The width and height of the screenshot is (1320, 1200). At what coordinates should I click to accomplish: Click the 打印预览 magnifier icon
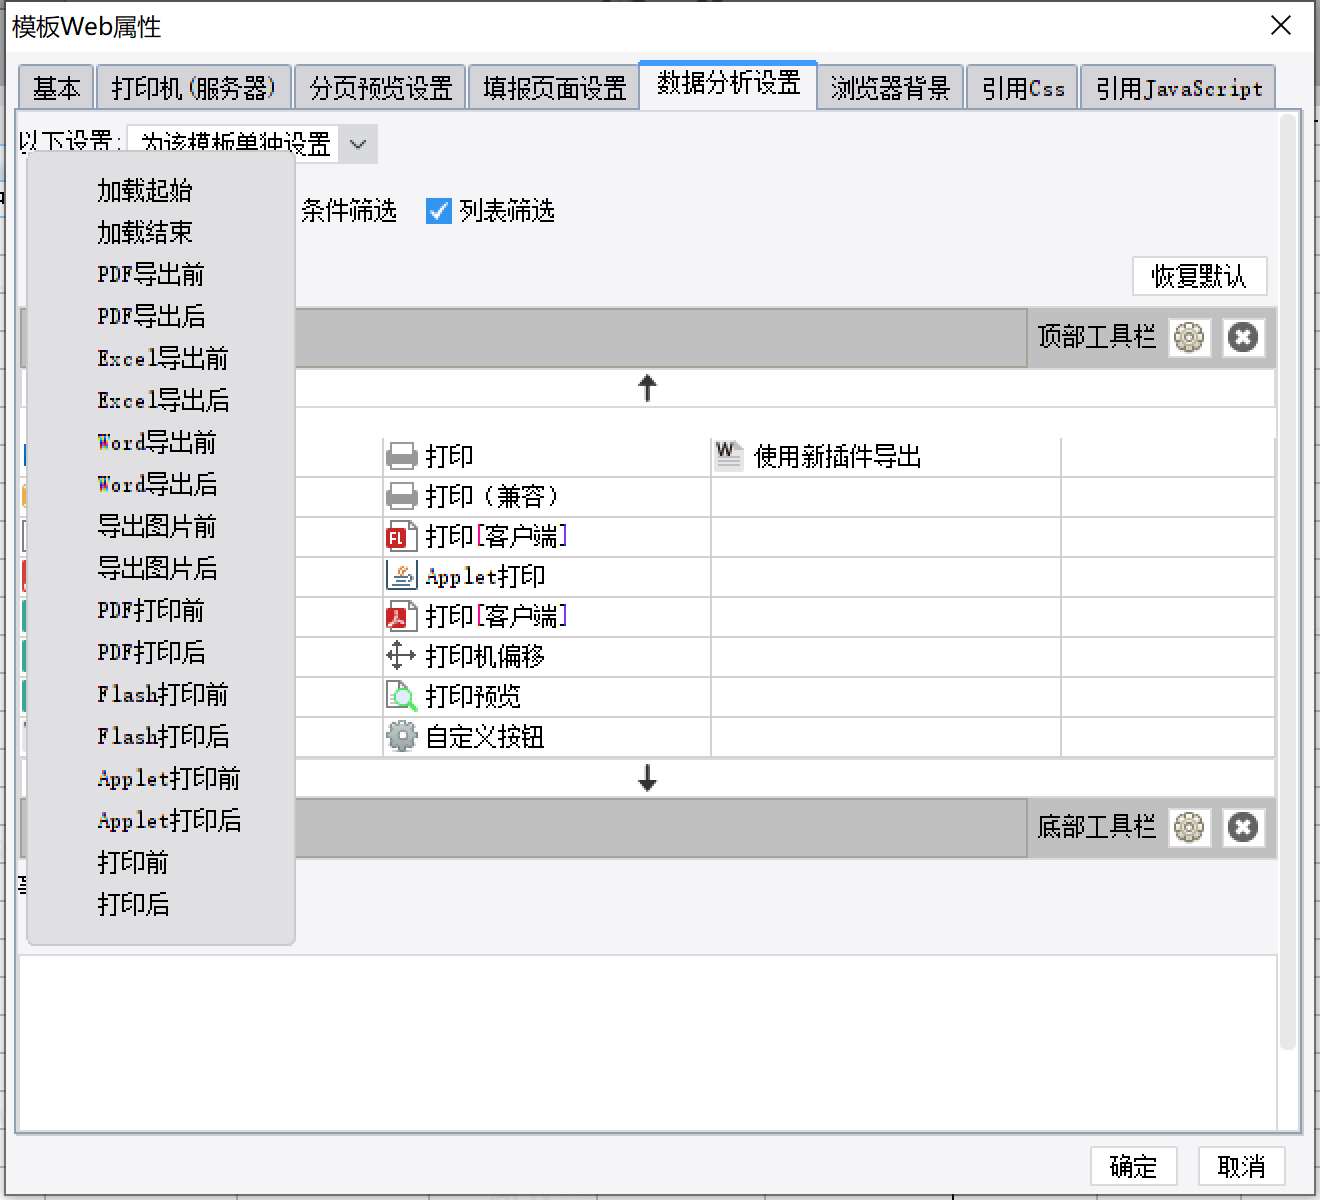(401, 696)
